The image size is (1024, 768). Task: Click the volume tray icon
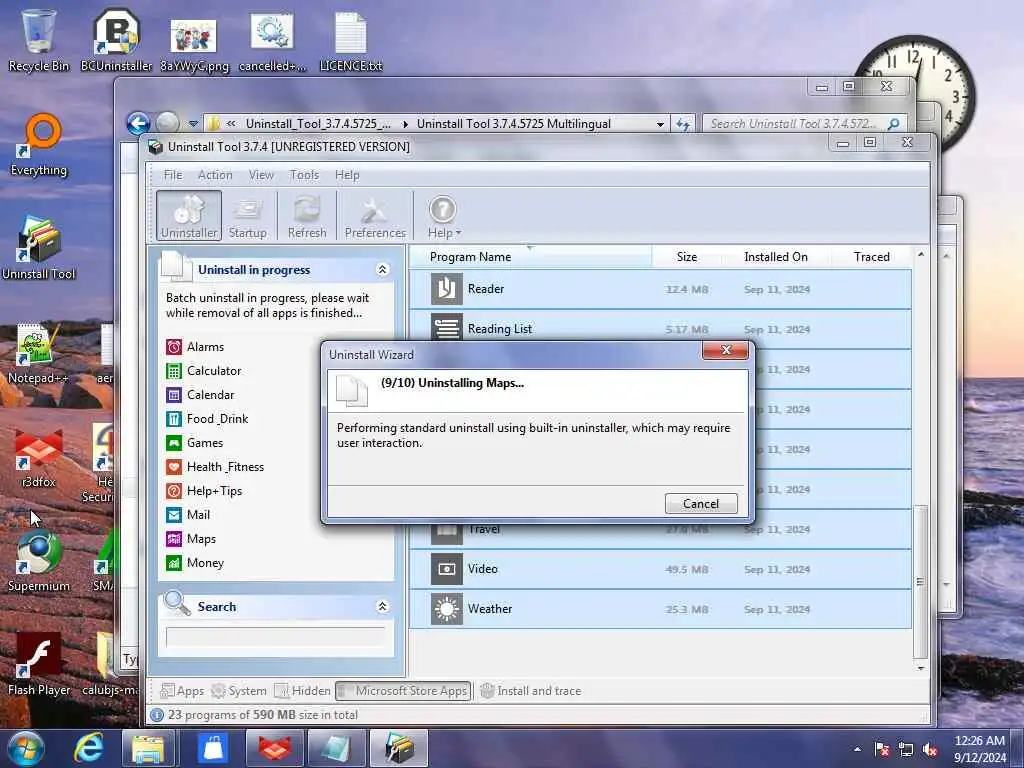930,749
